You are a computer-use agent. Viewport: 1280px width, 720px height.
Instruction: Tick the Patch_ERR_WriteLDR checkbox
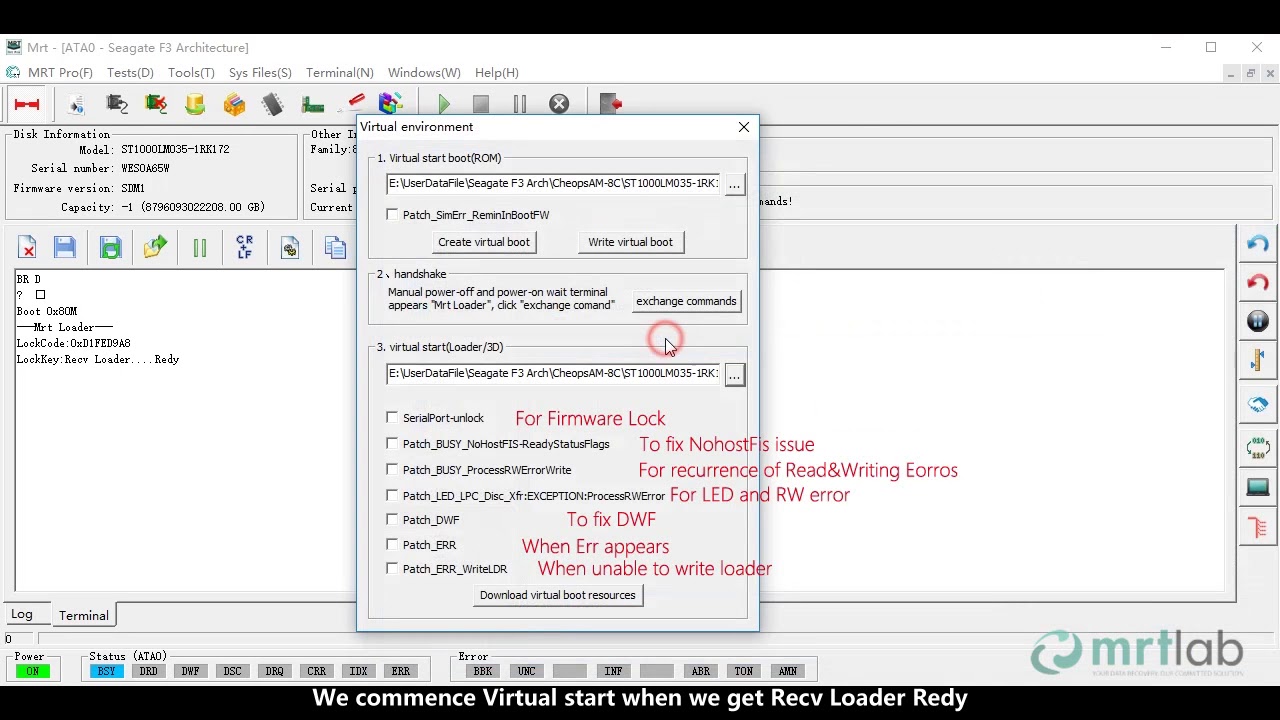tap(392, 568)
